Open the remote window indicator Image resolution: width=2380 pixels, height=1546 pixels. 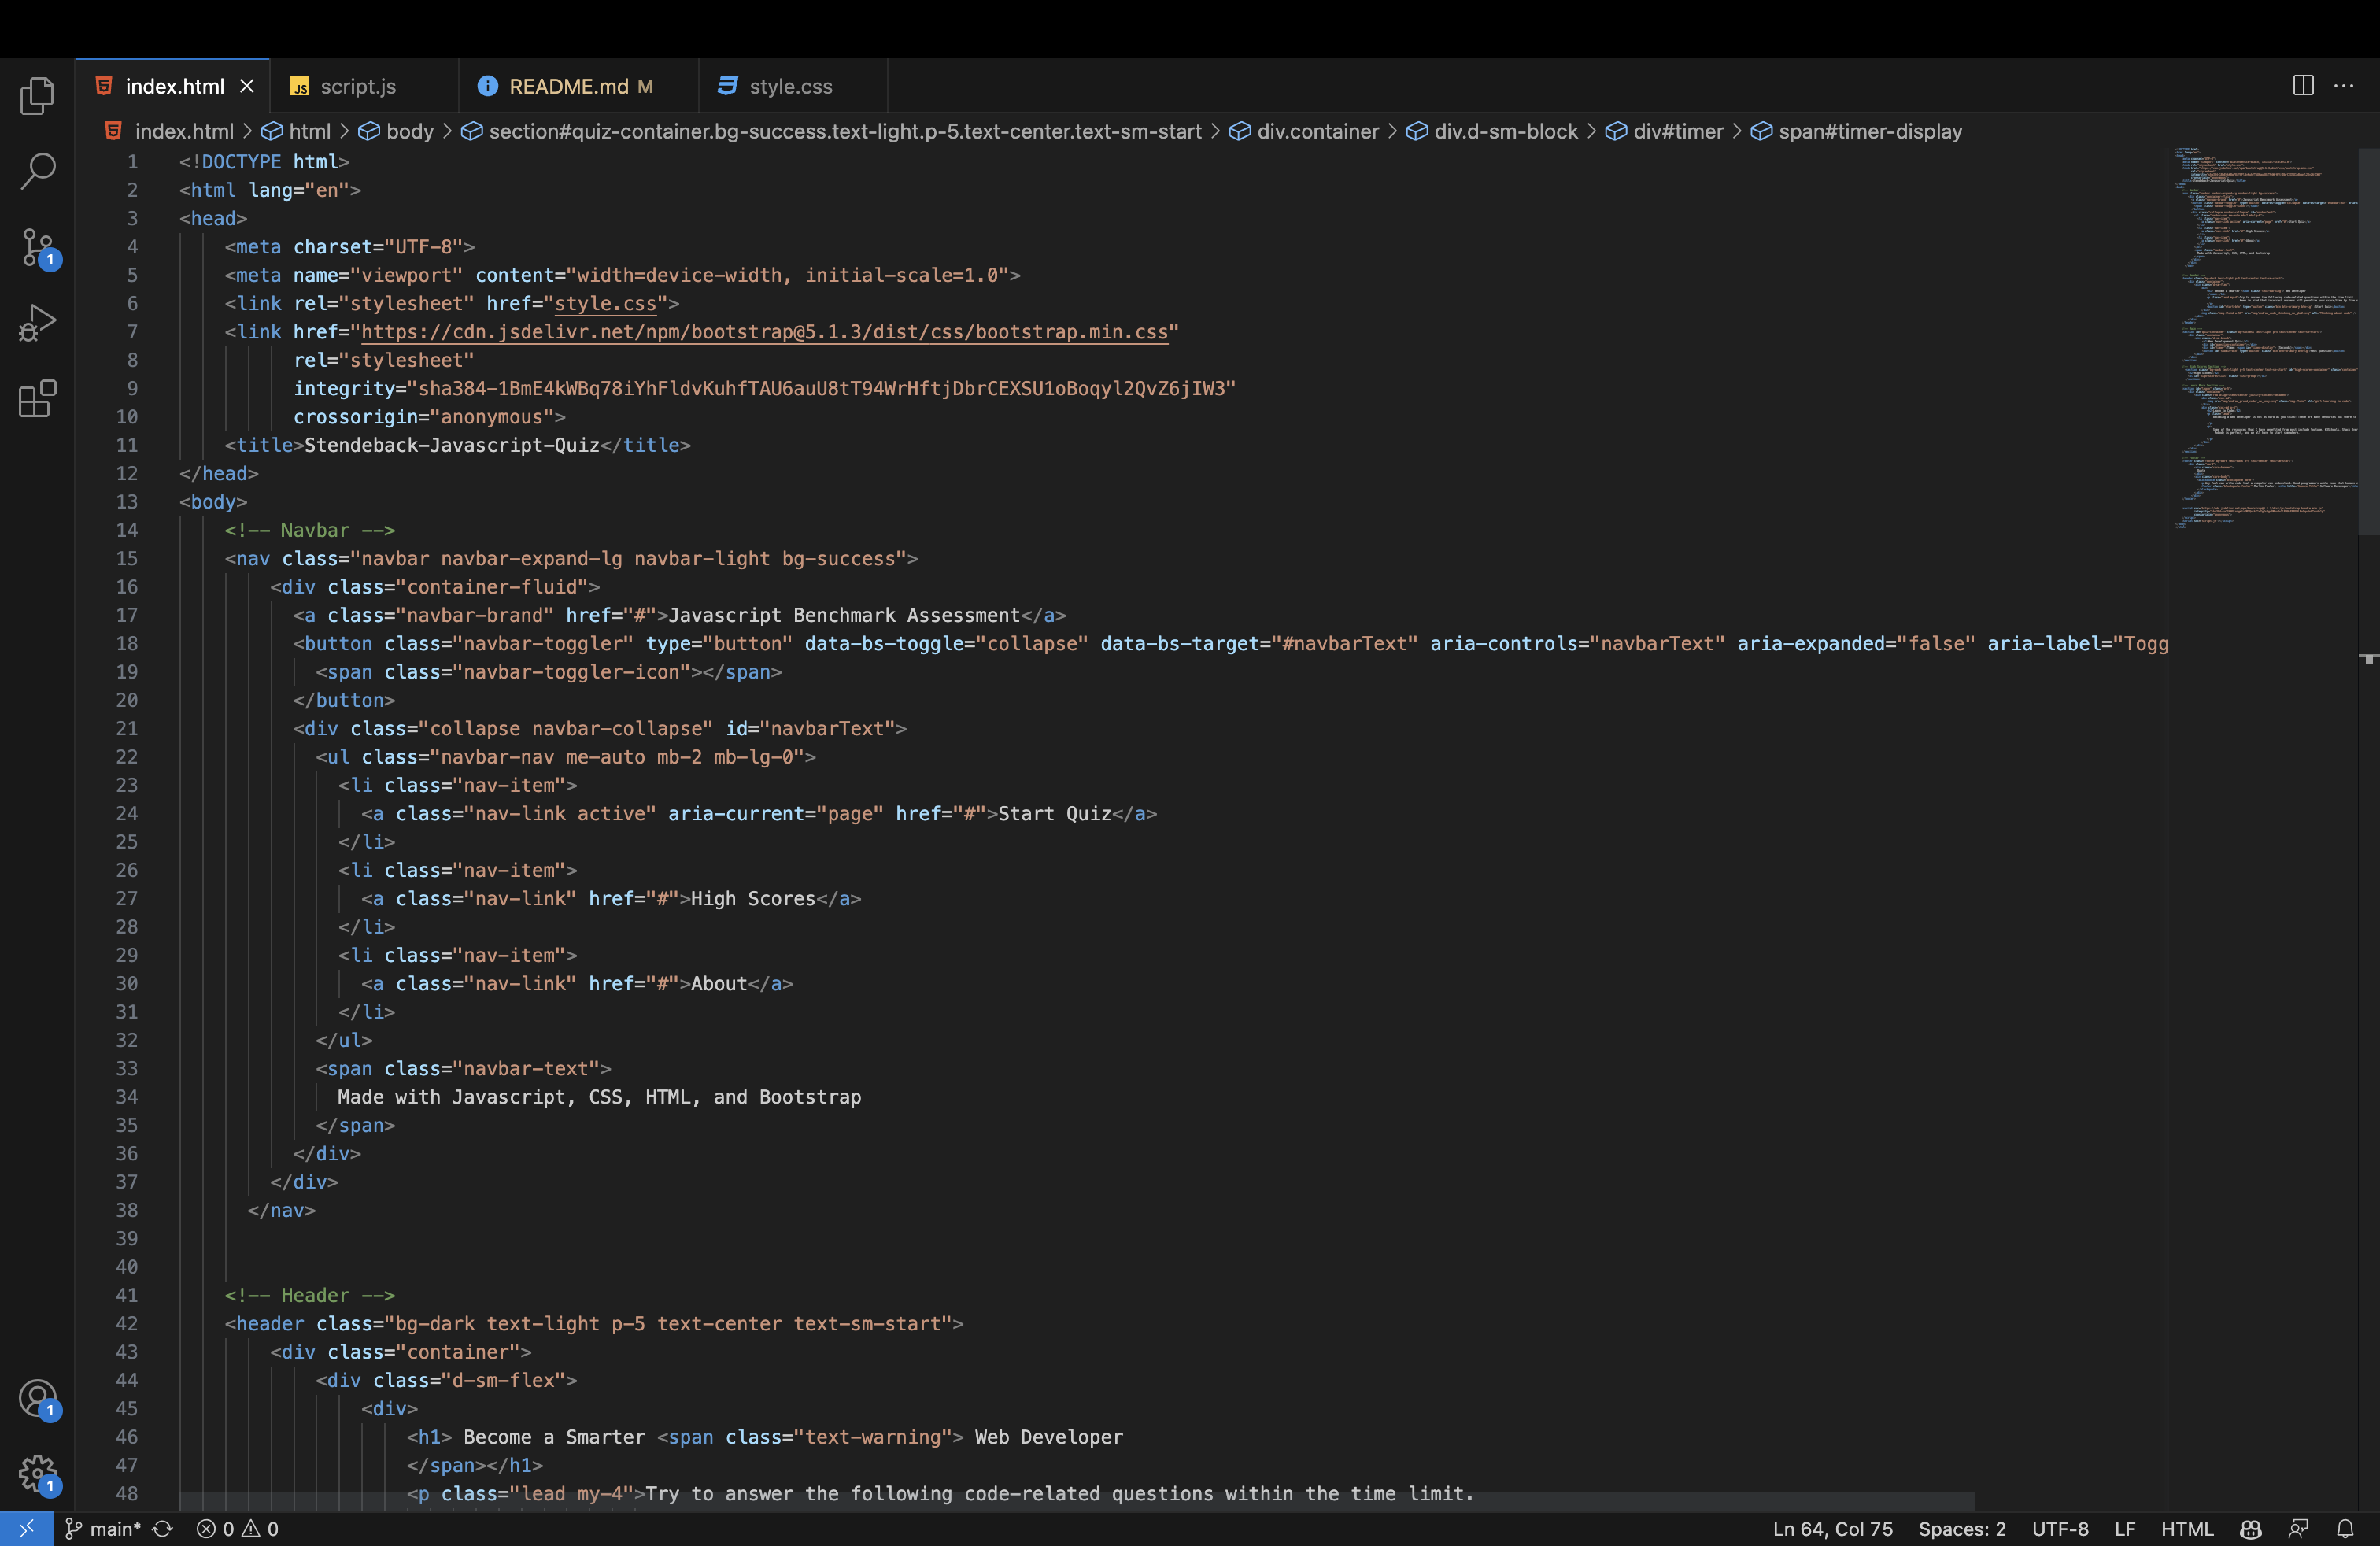pyautogui.click(x=27, y=1529)
